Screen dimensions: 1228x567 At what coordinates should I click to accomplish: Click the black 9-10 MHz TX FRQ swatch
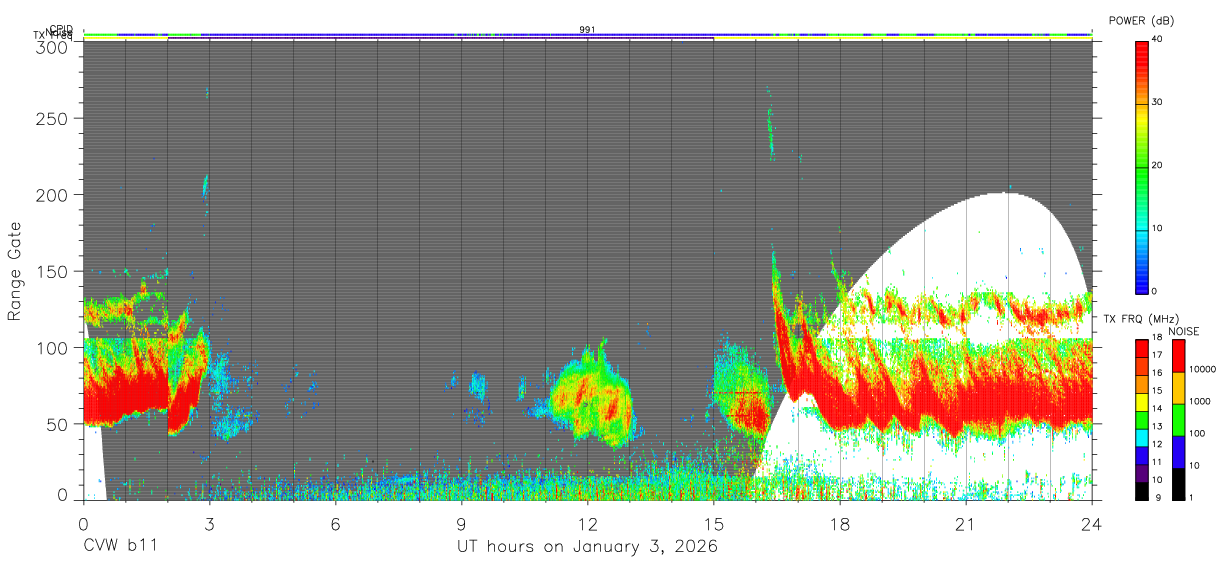(x=1141, y=489)
